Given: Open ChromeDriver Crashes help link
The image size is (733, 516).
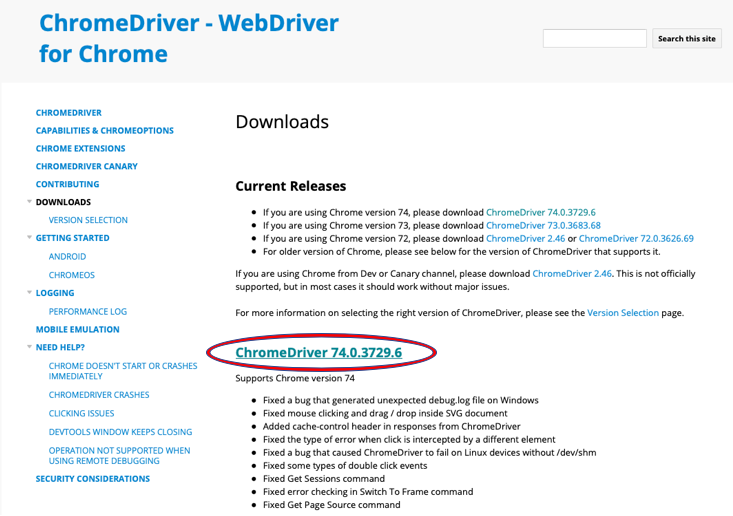Looking at the screenshot, I should coord(99,395).
